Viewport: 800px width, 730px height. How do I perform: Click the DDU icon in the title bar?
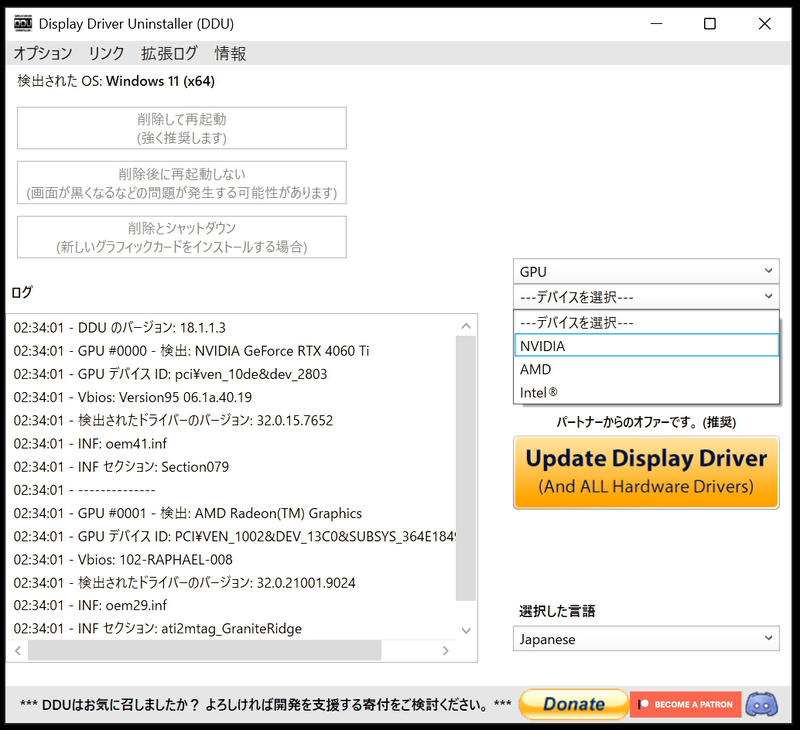click(x=22, y=23)
